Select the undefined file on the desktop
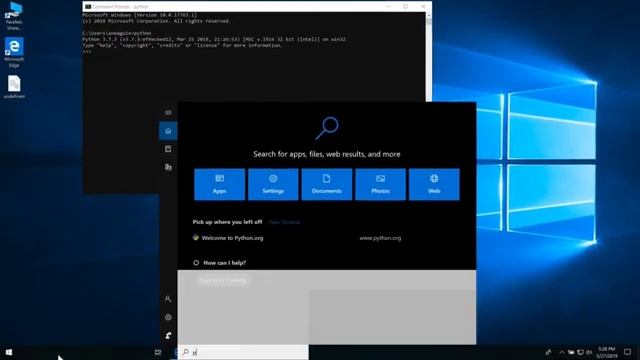640x360 pixels. pyautogui.click(x=14, y=87)
